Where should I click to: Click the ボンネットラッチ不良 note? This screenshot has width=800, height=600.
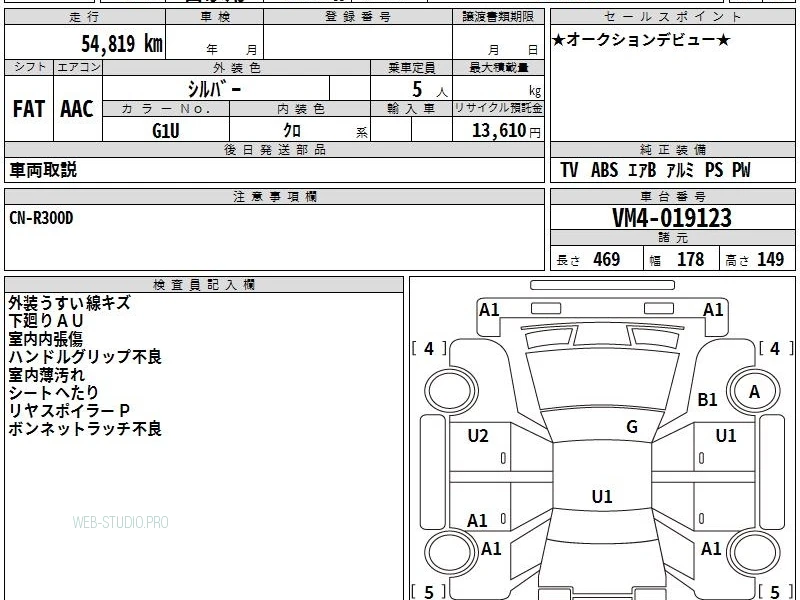click(85, 428)
